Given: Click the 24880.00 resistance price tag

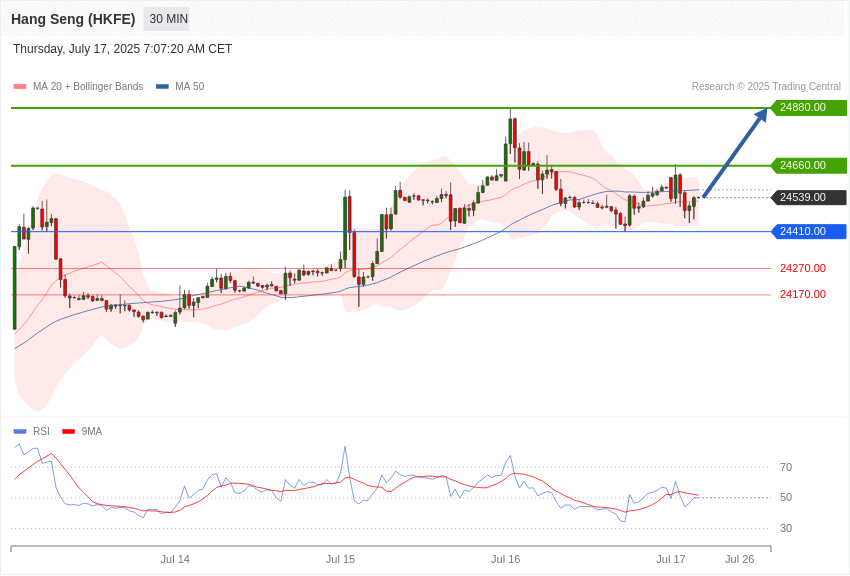Looking at the screenshot, I should coord(809,107).
